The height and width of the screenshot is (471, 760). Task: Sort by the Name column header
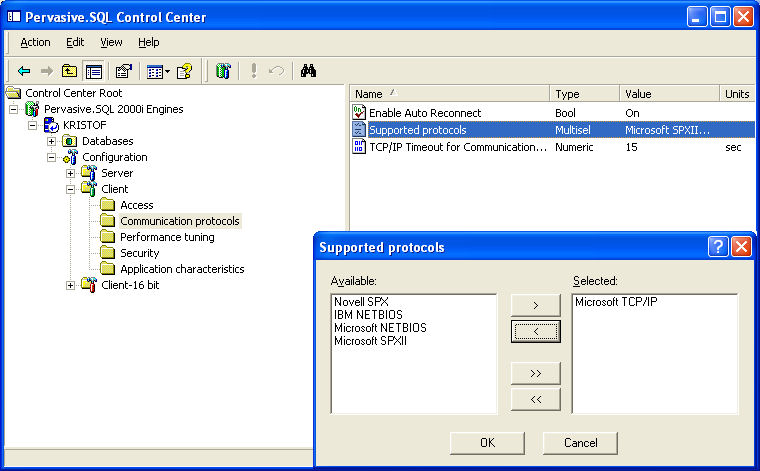(449, 94)
